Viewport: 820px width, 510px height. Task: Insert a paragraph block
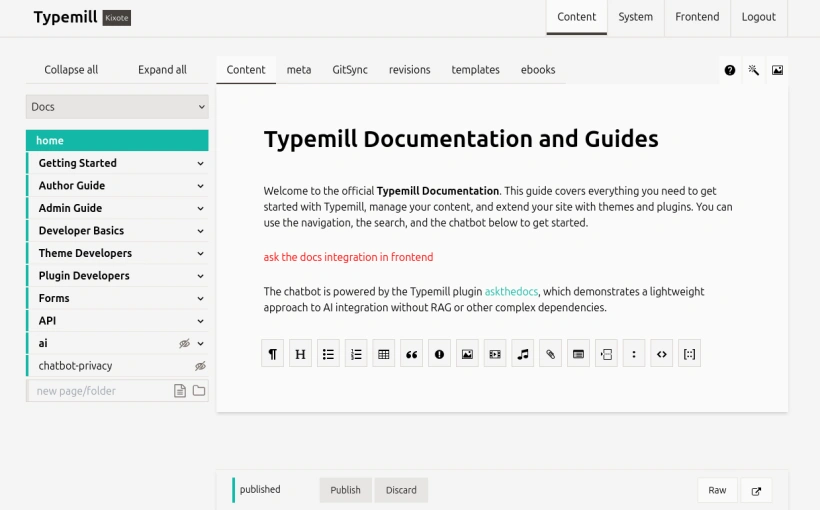[x=272, y=354]
